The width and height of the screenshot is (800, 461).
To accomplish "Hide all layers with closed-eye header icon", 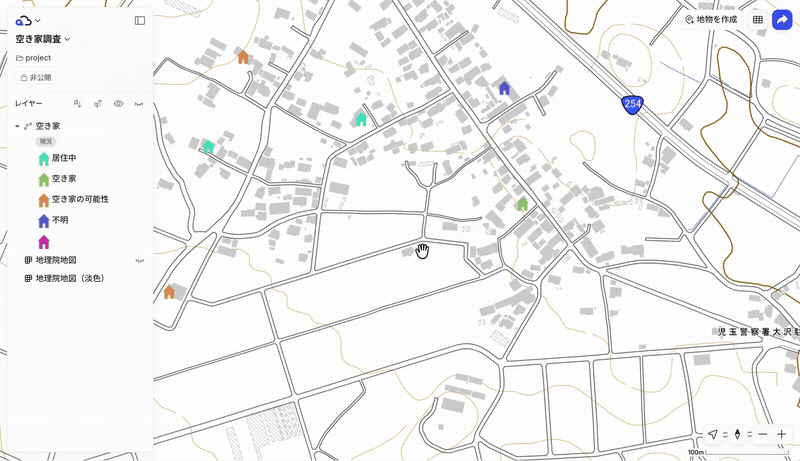I will 139,104.
